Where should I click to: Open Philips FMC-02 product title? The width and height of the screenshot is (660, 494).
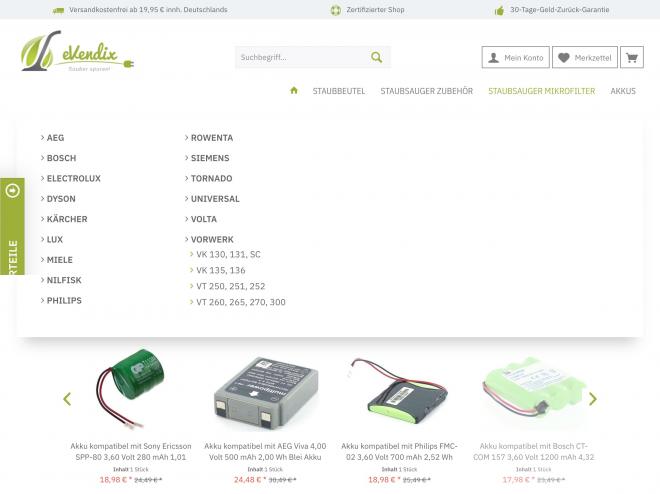[399, 452]
